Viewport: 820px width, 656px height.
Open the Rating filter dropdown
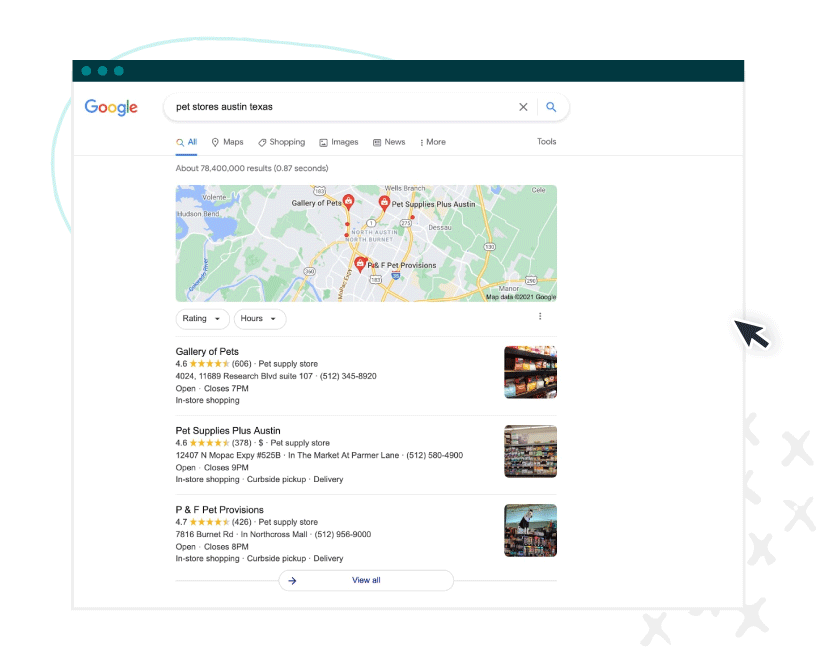202,319
